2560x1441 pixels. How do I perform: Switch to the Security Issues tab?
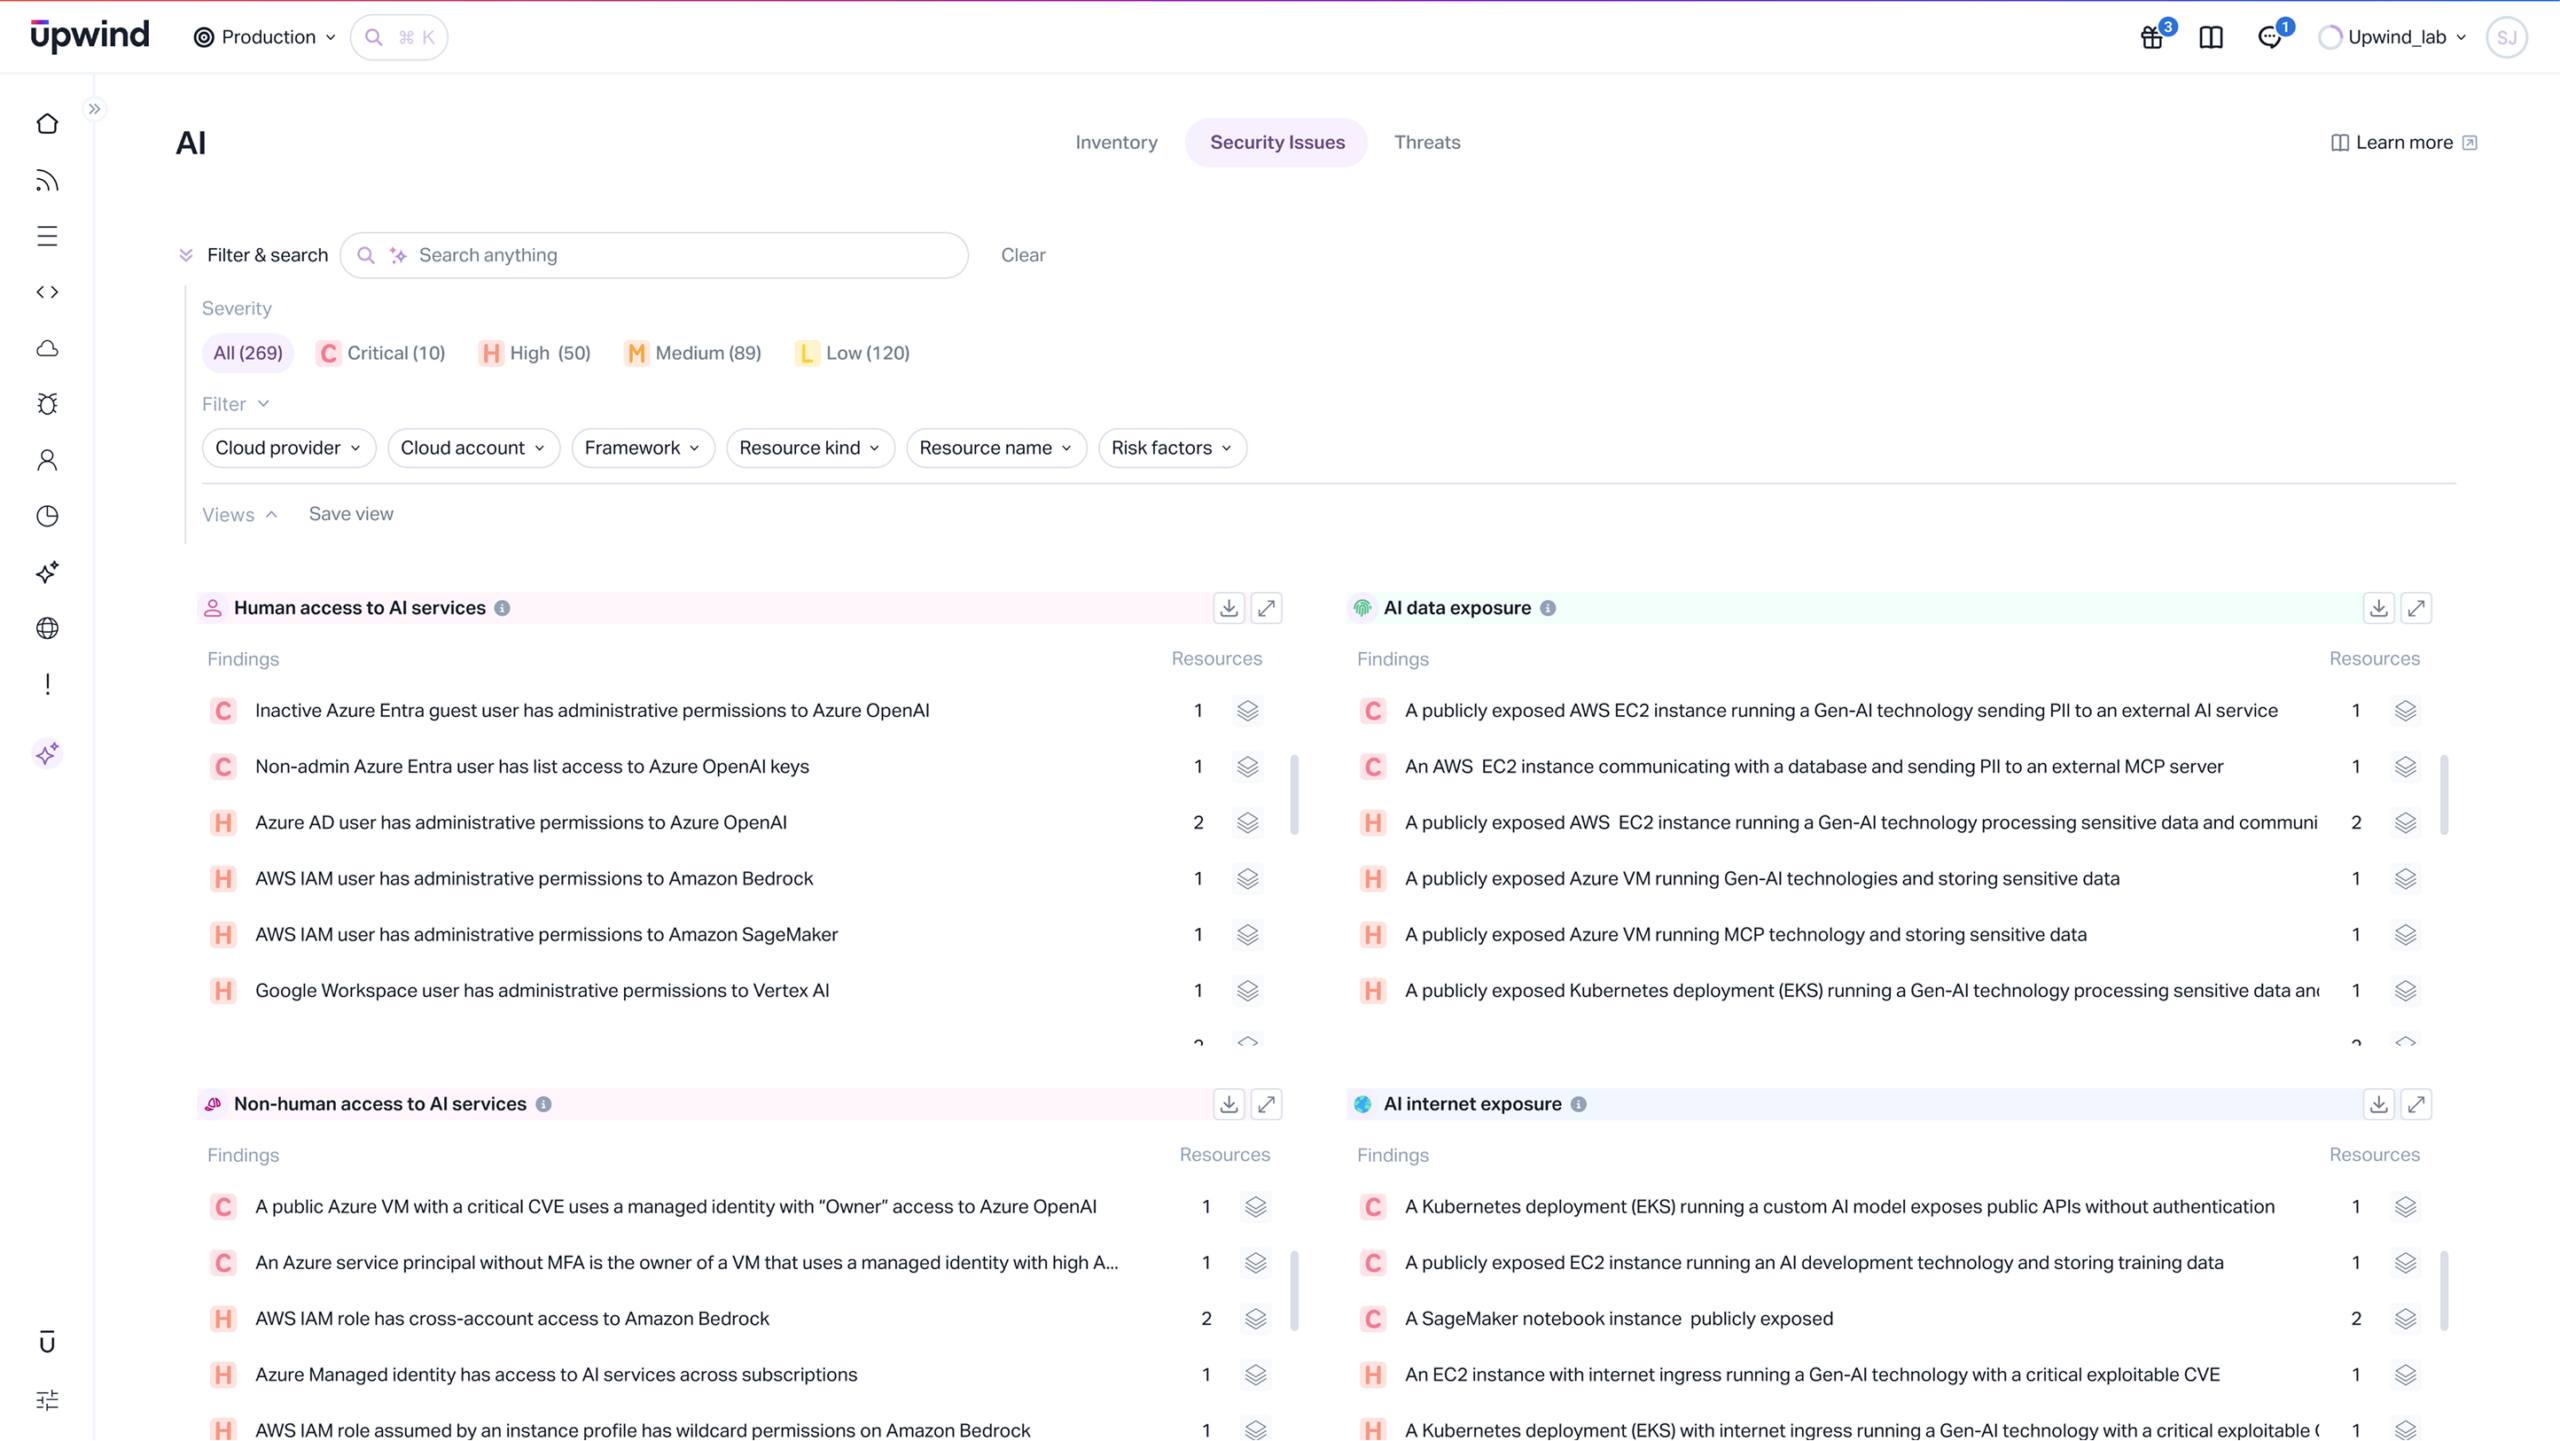click(1277, 142)
